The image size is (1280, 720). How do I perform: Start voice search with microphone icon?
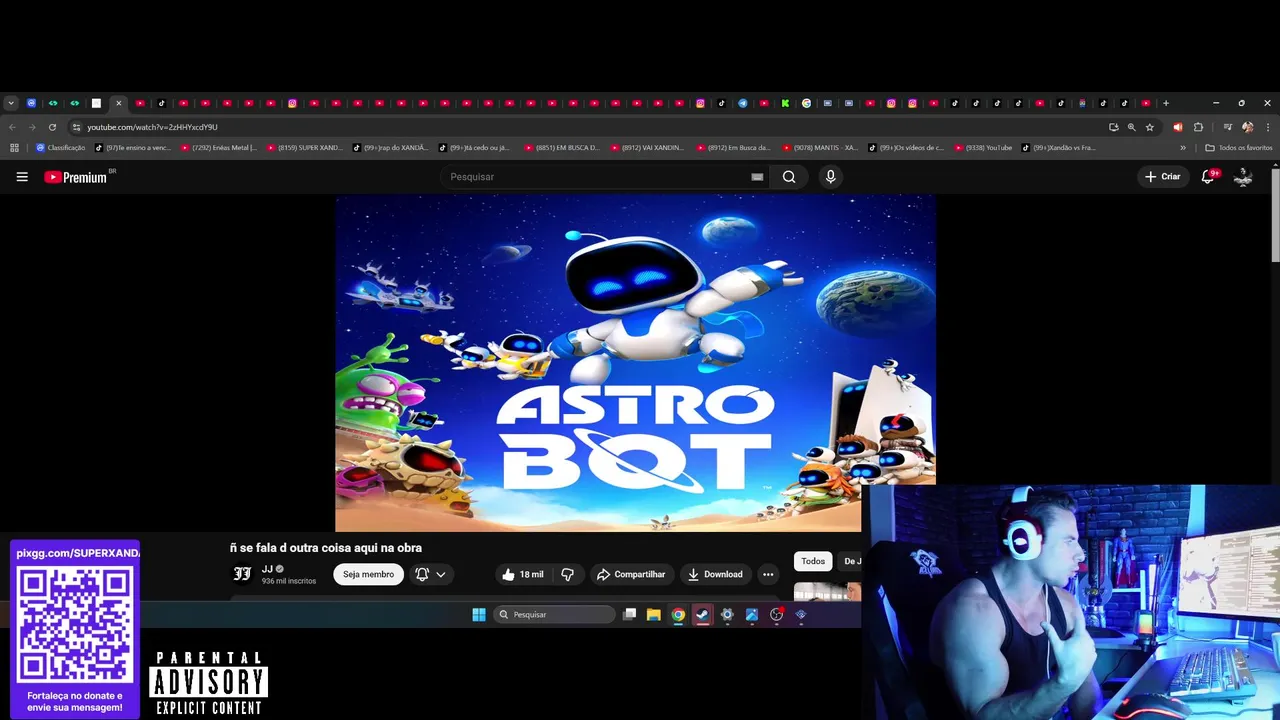(x=830, y=177)
